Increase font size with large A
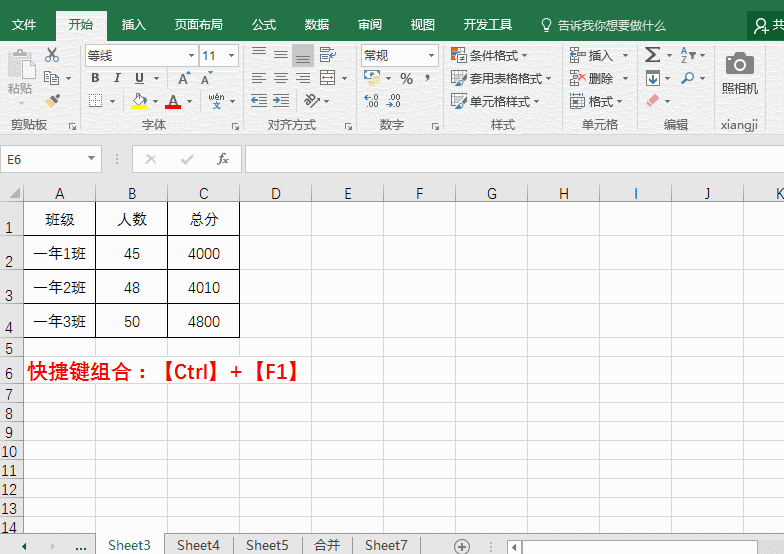 184,78
